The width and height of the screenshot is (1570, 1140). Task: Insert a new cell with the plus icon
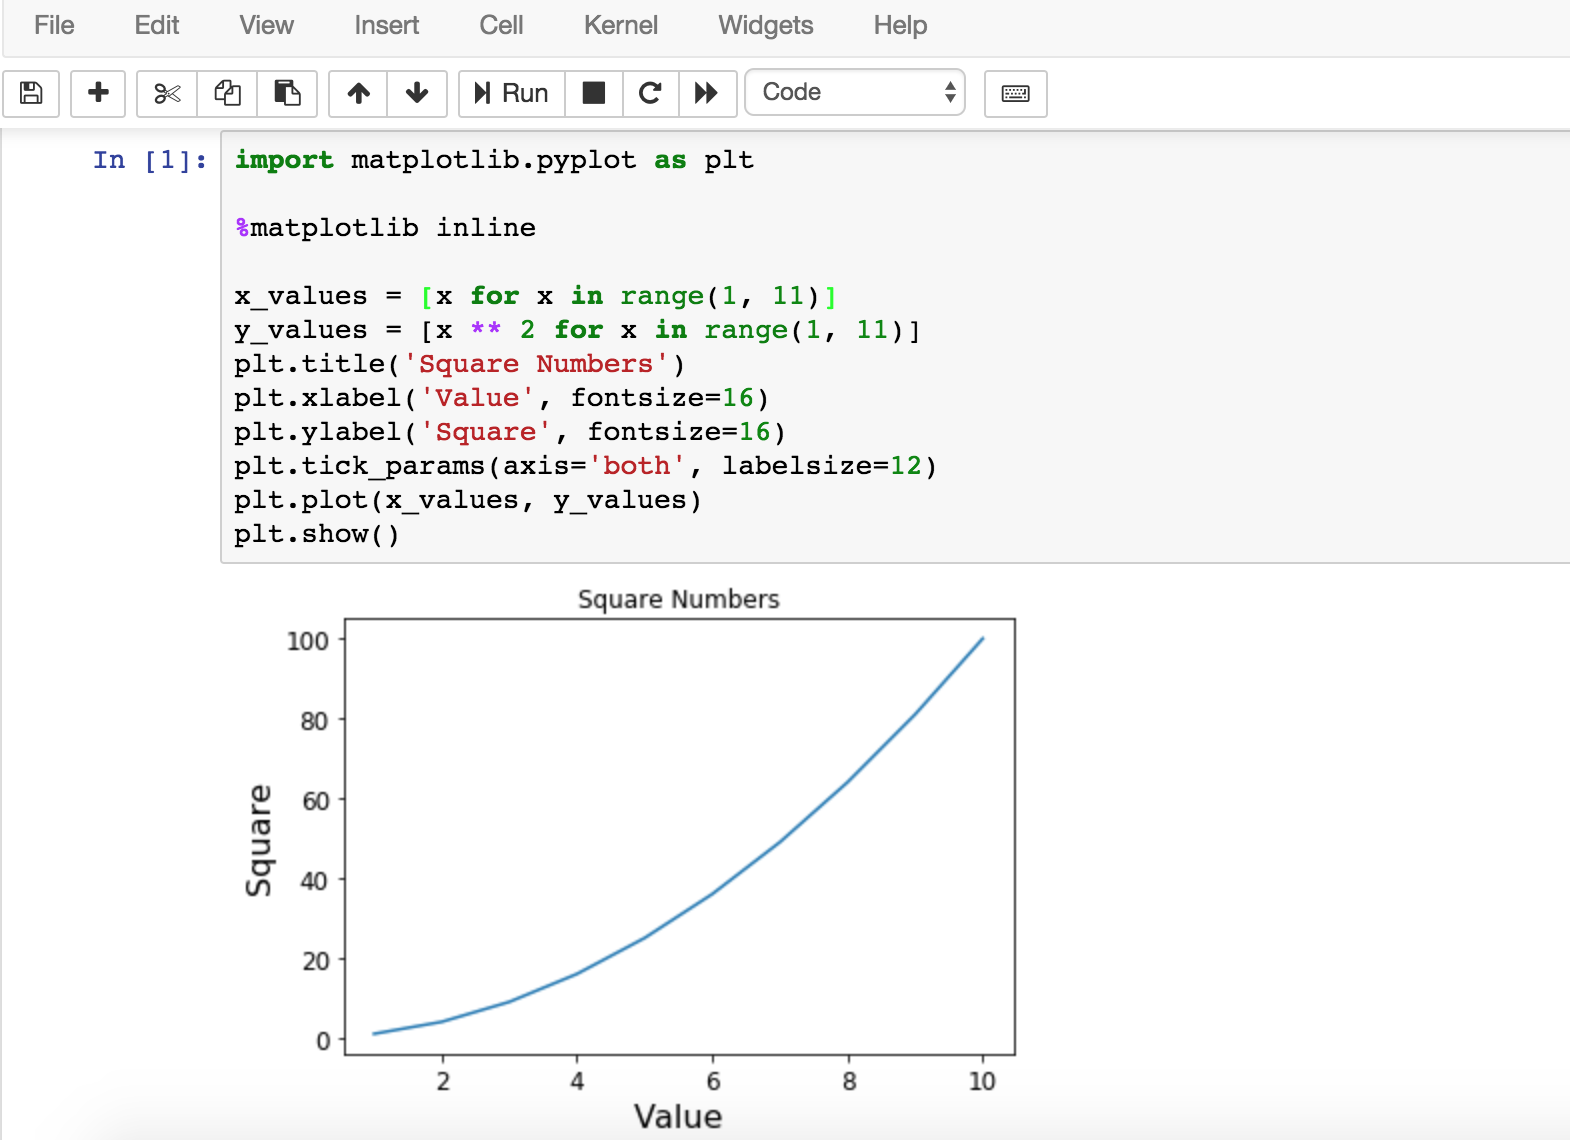[x=98, y=93]
